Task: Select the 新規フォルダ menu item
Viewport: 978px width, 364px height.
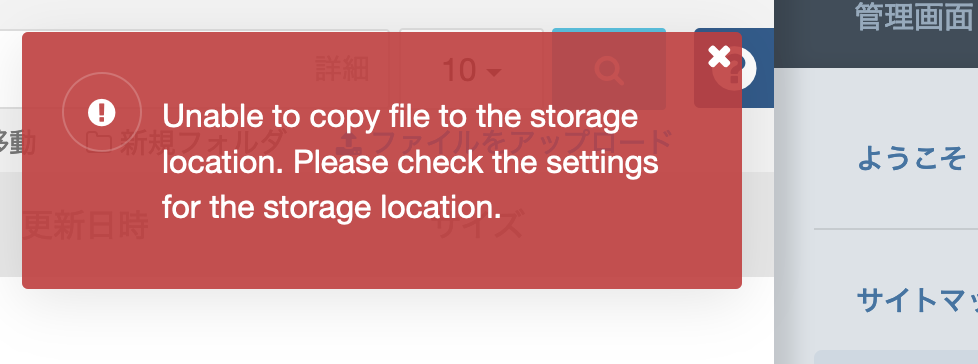Action: [187, 143]
